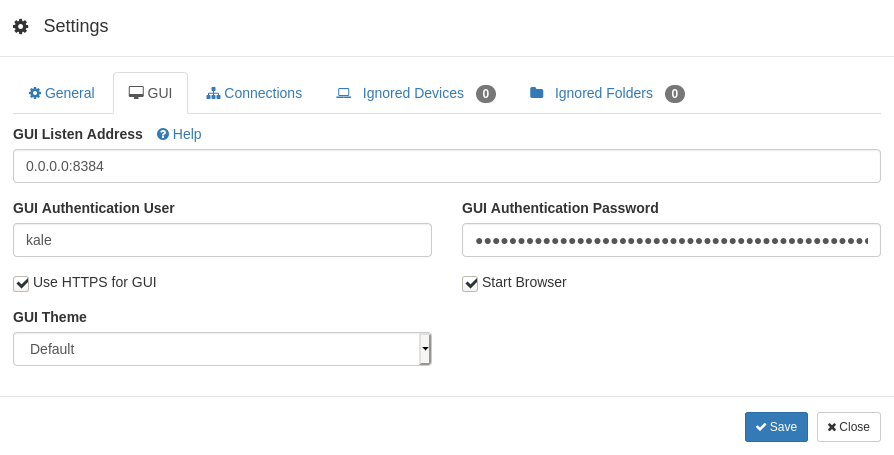Click the cog icon on General tab
The width and height of the screenshot is (894, 455).
tap(35, 93)
